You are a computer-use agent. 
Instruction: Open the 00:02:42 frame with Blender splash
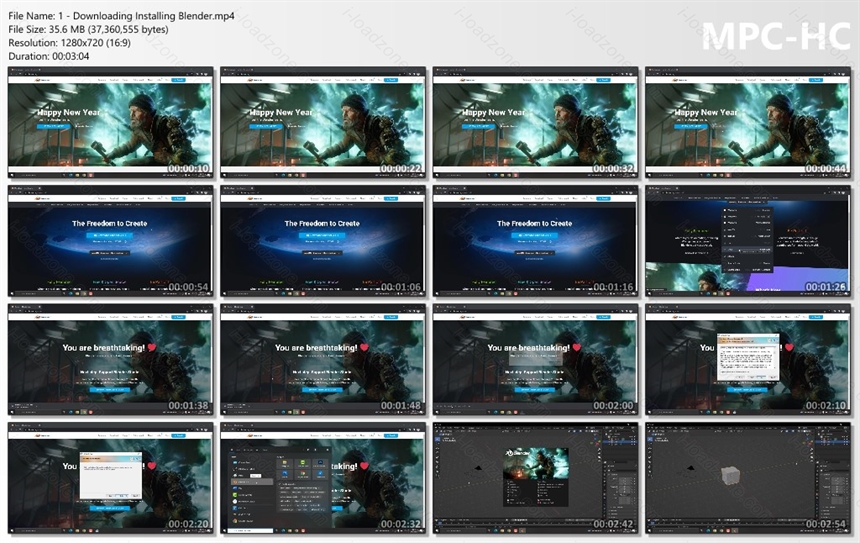click(535, 478)
